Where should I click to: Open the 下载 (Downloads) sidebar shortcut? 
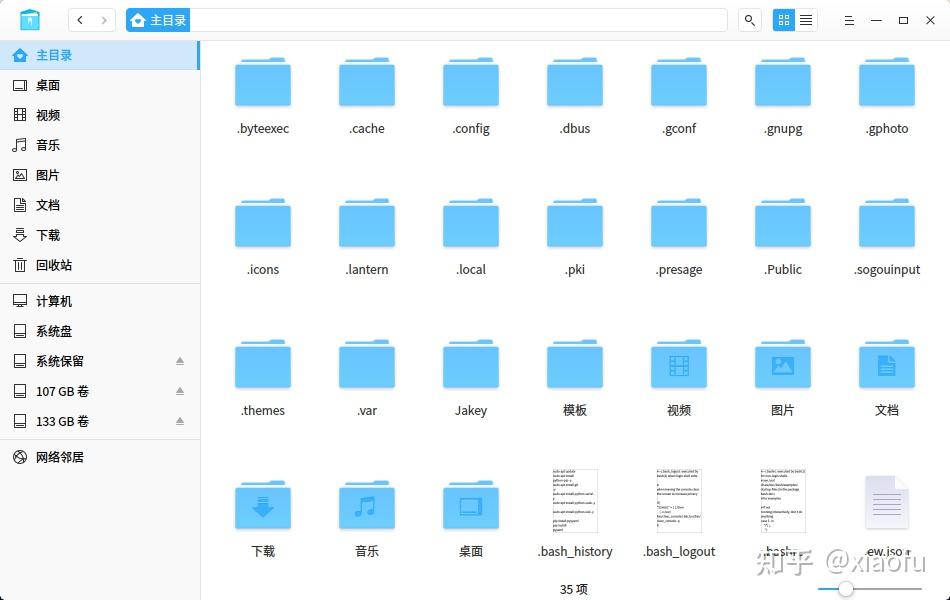pos(46,235)
